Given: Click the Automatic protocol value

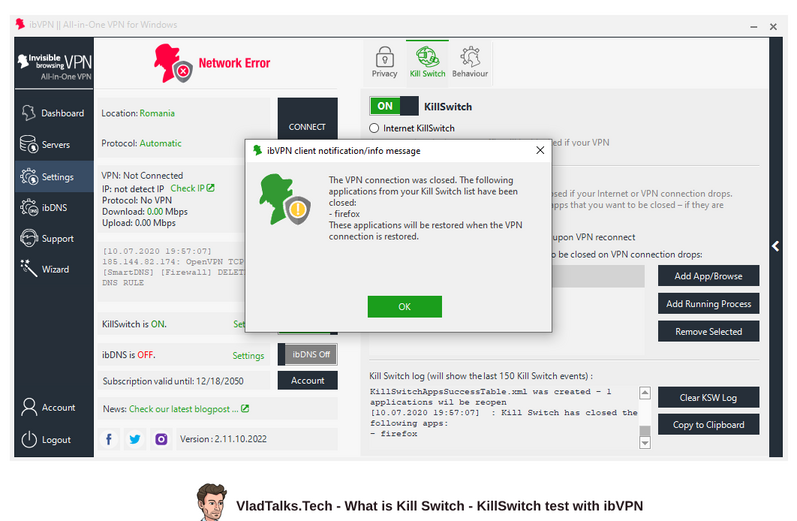Looking at the screenshot, I should coord(161,143).
